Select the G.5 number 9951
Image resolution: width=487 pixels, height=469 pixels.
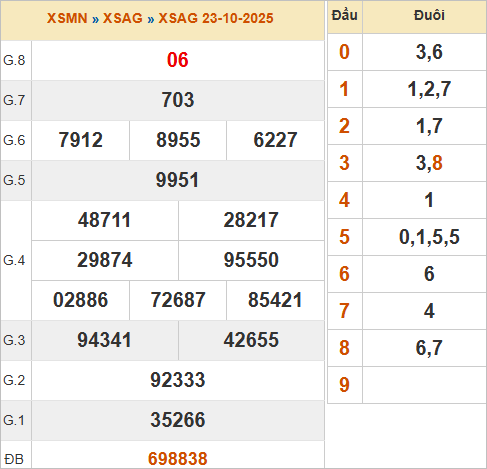click(177, 180)
